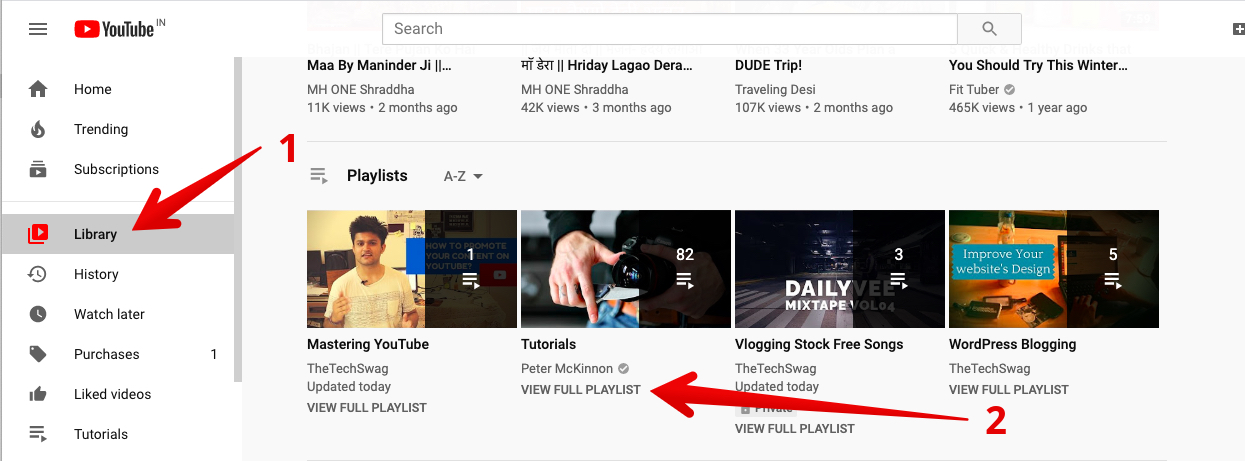The image size is (1245, 461).
Task: Click TheTechSwag under Mastering YouTube
Action: 348,369
